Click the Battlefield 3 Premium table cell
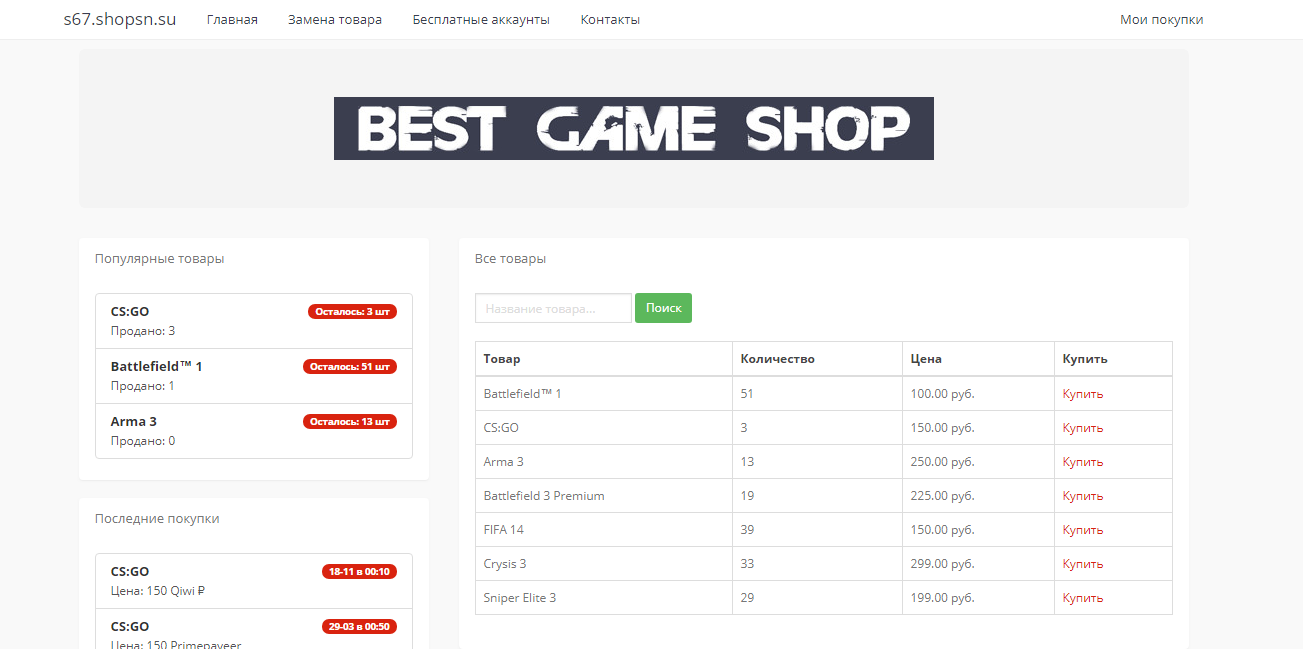The width and height of the screenshot is (1303, 649). tap(604, 496)
